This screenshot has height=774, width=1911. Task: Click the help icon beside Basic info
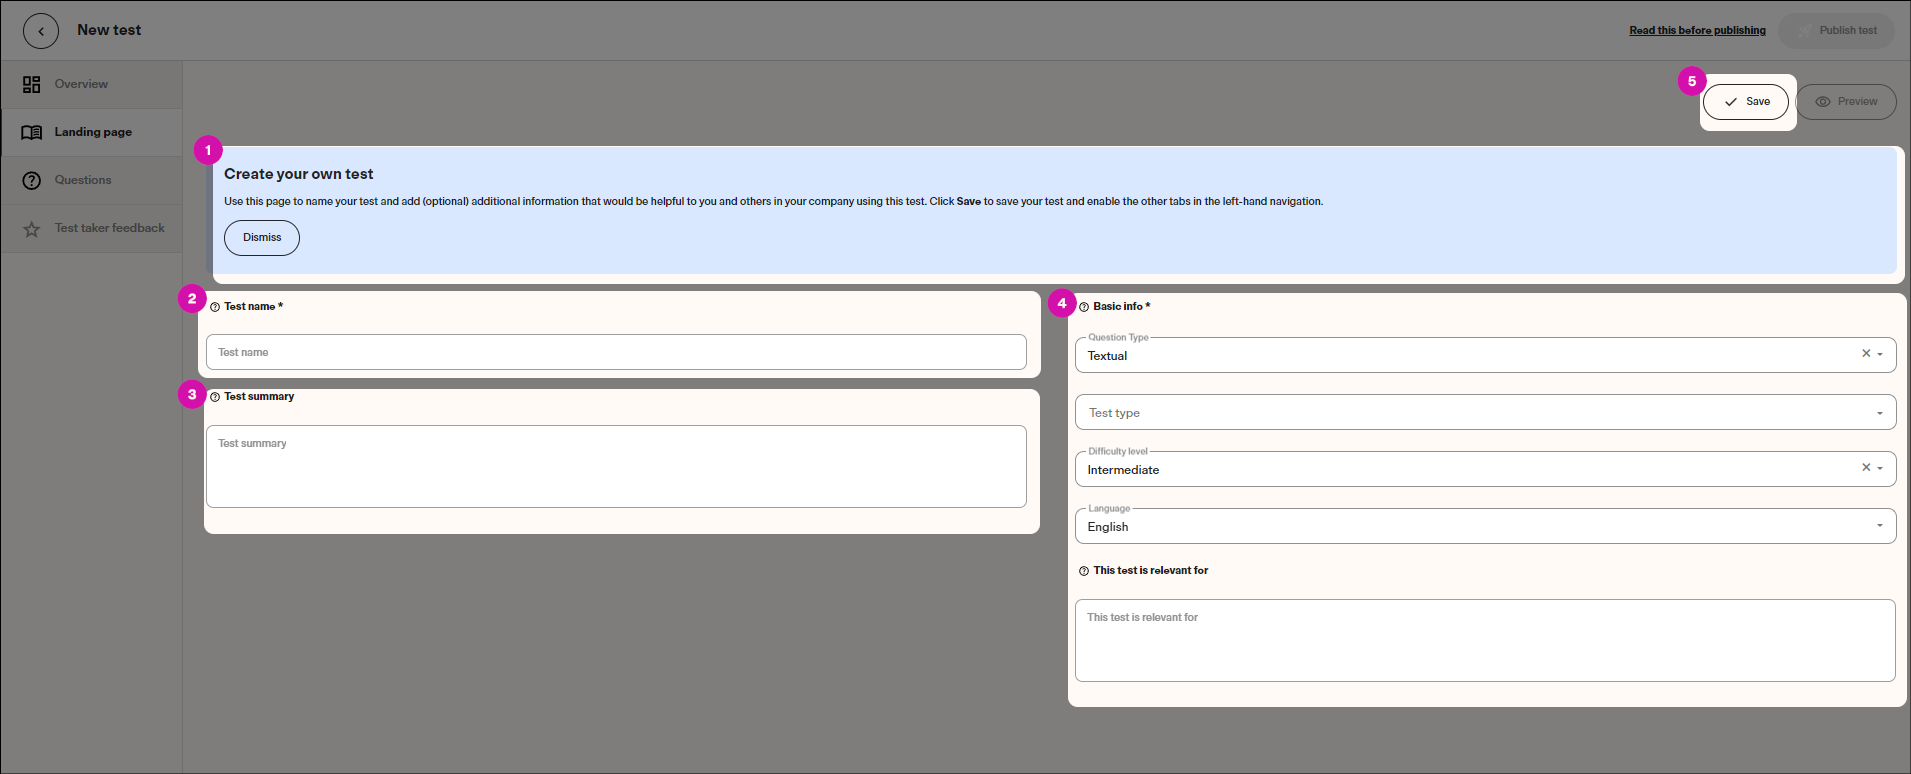(x=1084, y=307)
